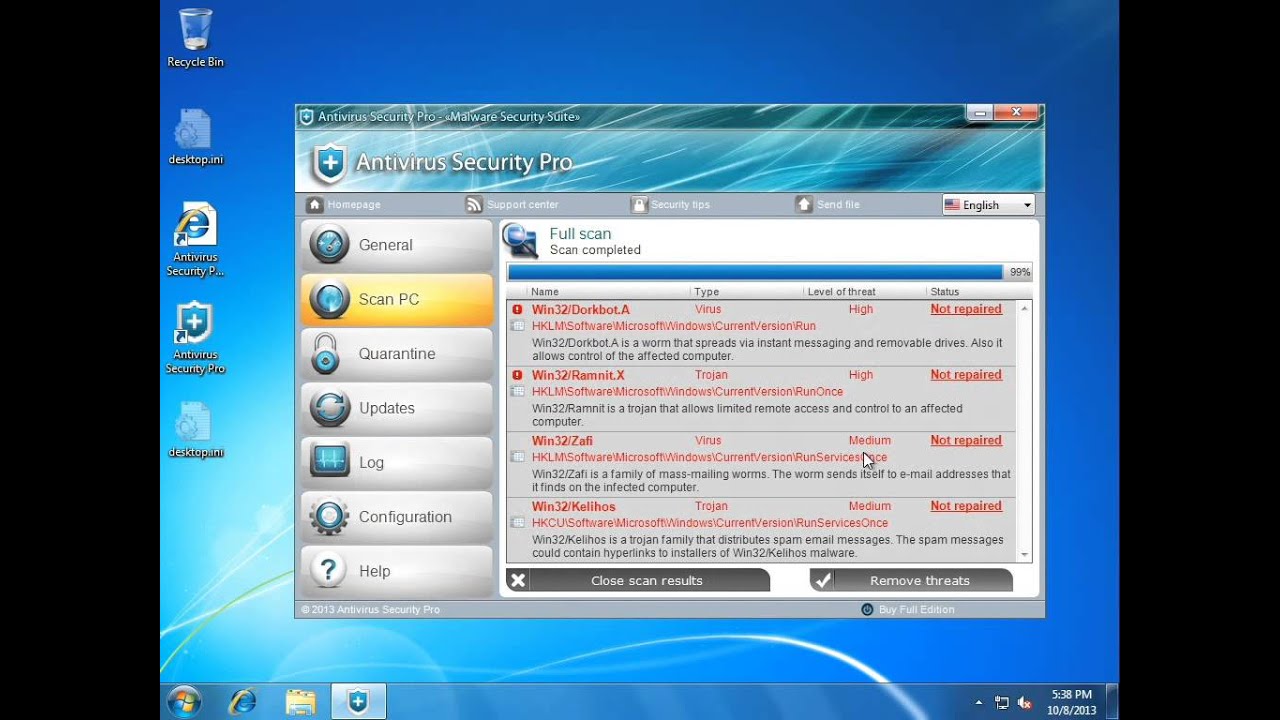Click the registry icon on the Win32/Kelihos path row

518,523
